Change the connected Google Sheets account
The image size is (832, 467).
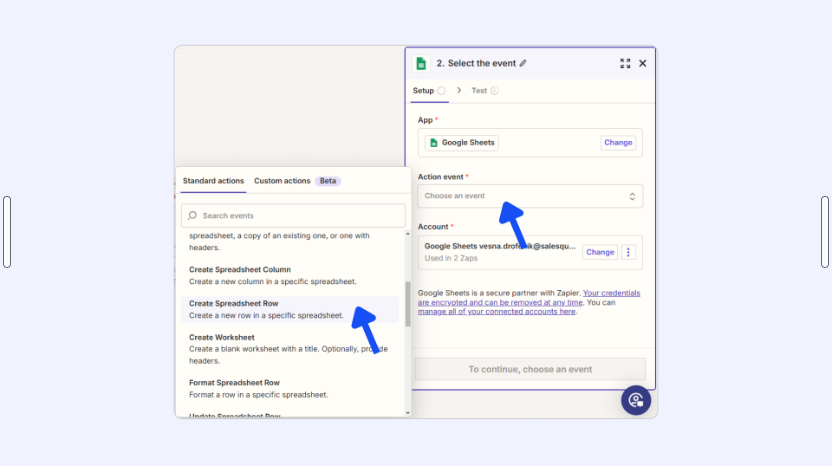(x=600, y=252)
